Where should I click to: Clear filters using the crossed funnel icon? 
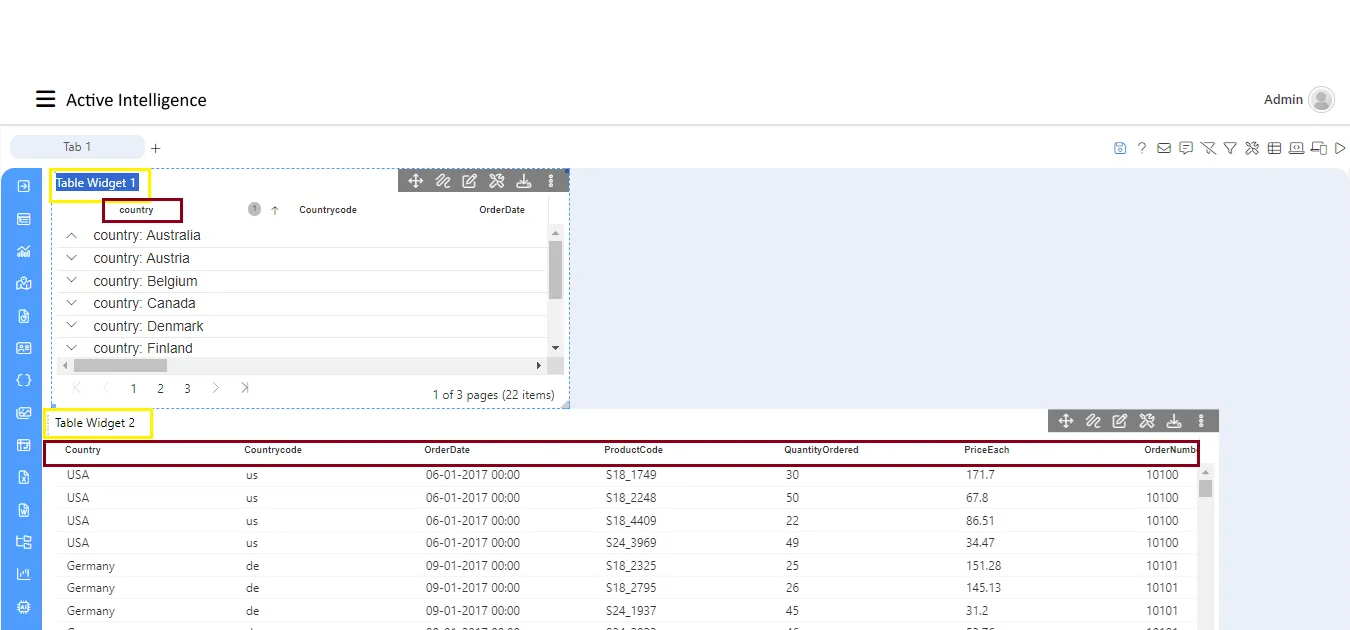[1208, 148]
